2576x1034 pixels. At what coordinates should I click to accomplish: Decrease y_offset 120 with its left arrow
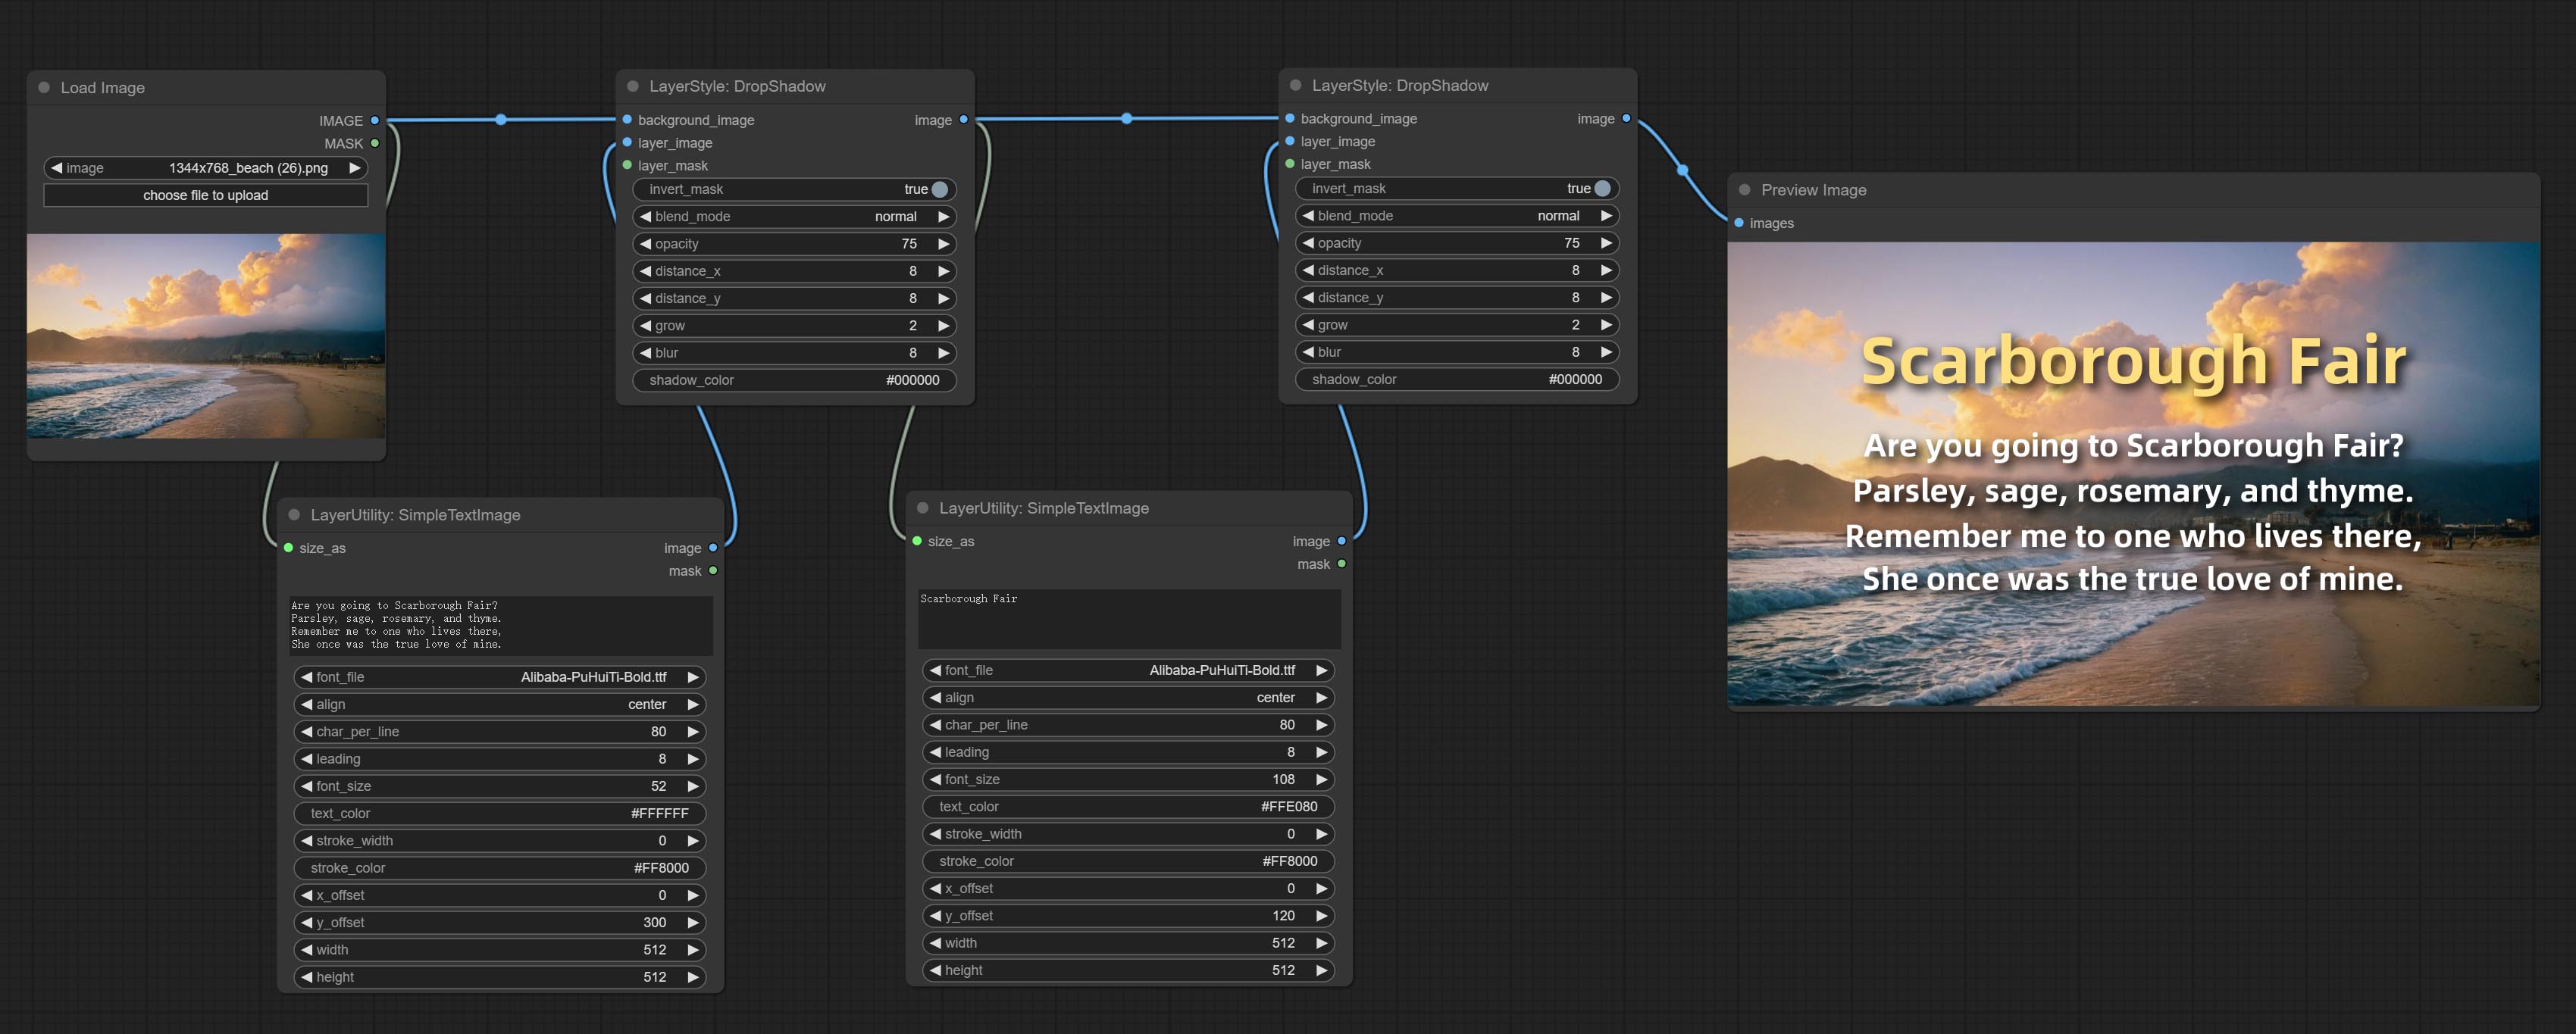(x=935, y=915)
